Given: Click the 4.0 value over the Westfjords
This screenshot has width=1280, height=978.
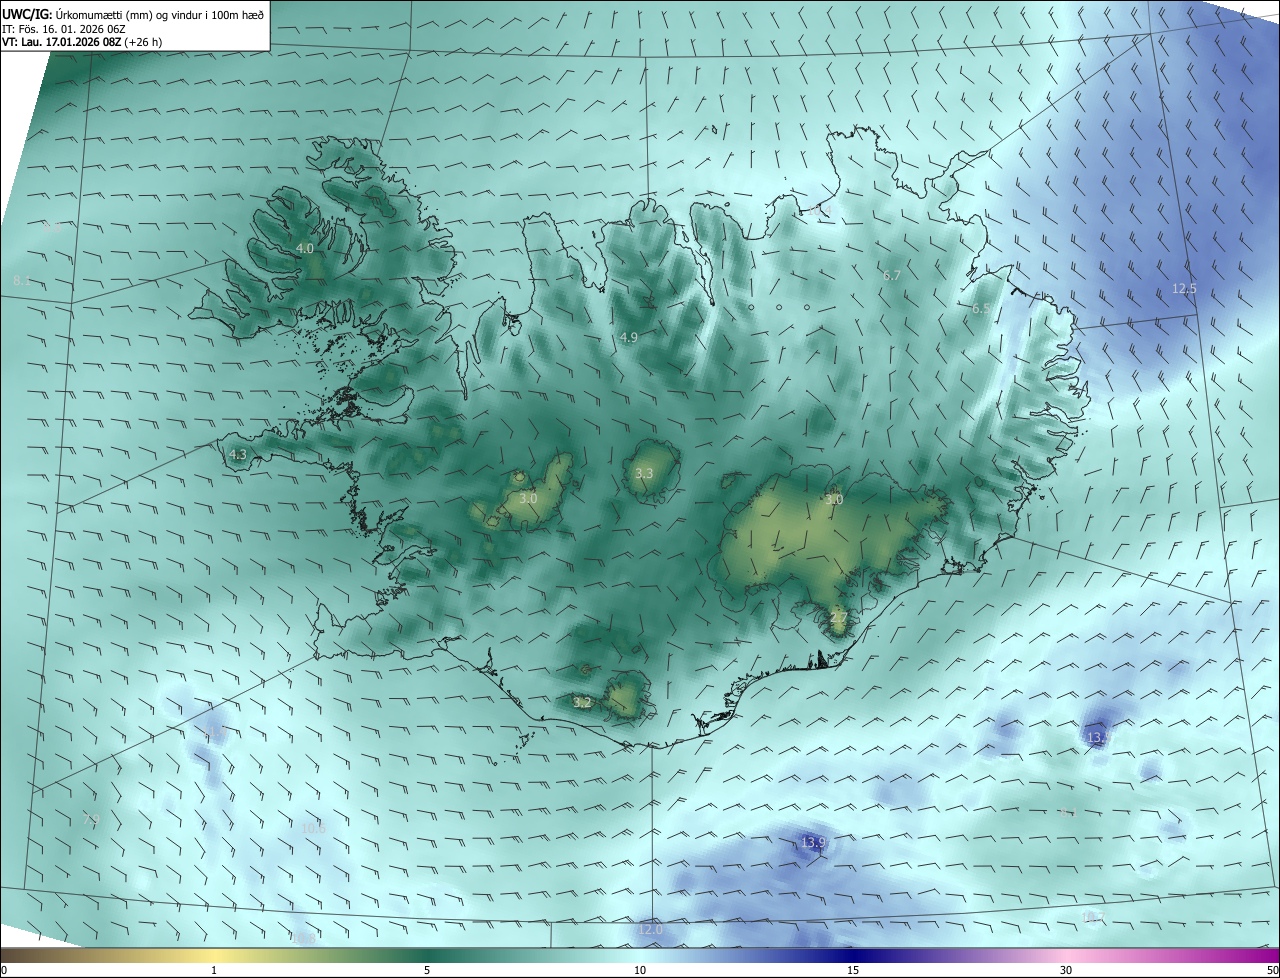Looking at the screenshot, I should tap(305, 248).
